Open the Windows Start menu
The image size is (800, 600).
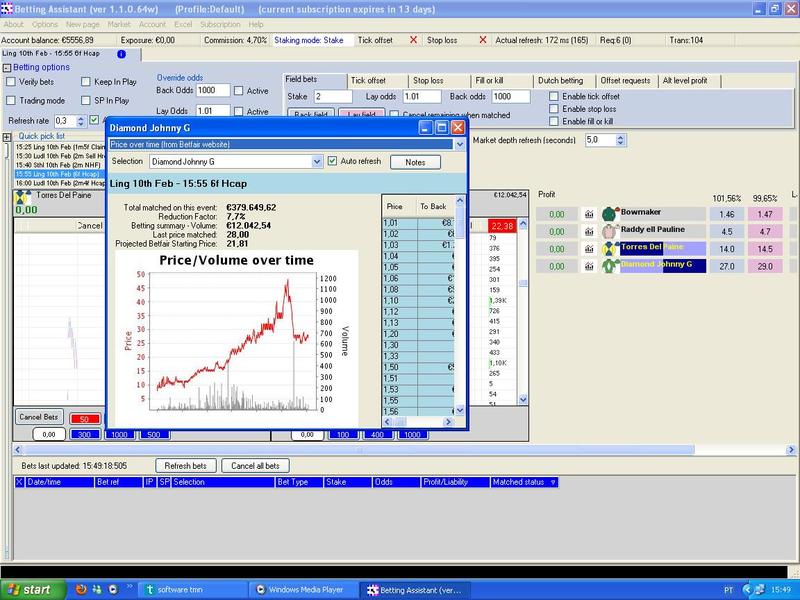[x=33, y=590]
